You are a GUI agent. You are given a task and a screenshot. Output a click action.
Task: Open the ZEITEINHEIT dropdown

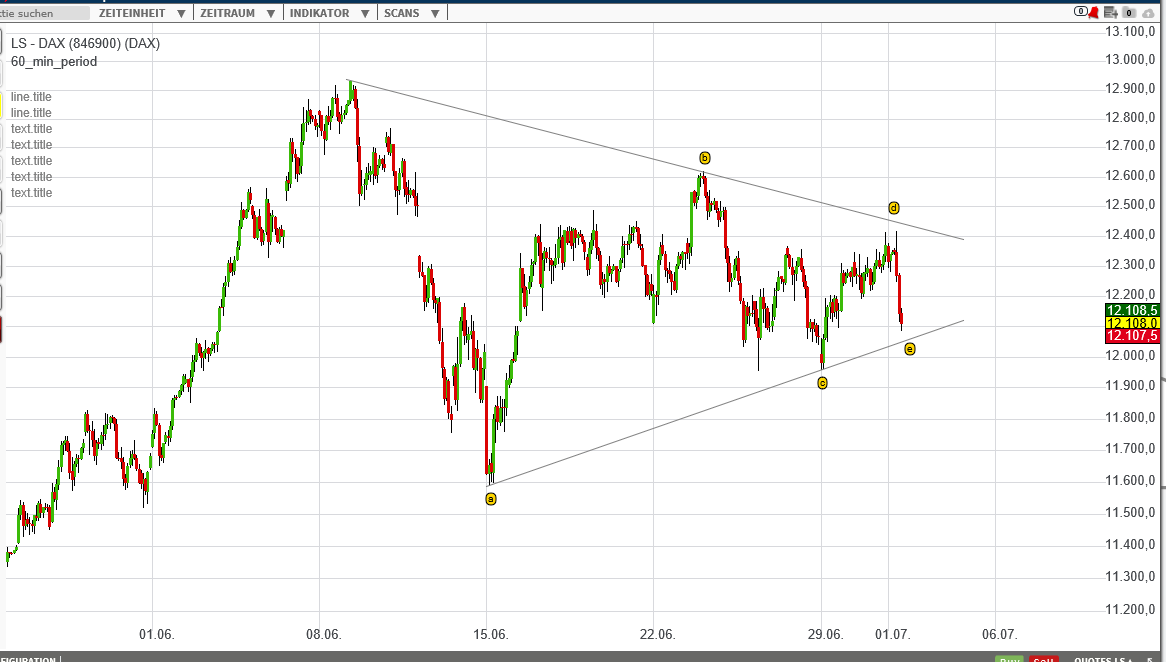[139, 13]
